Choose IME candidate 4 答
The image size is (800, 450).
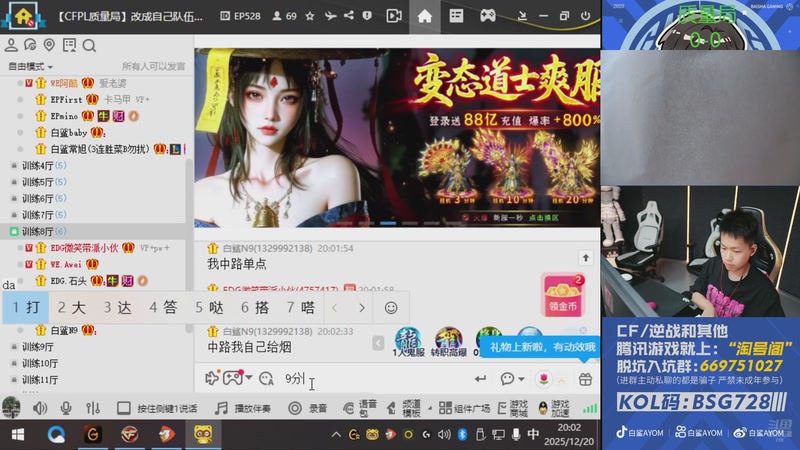click(163, 307)
